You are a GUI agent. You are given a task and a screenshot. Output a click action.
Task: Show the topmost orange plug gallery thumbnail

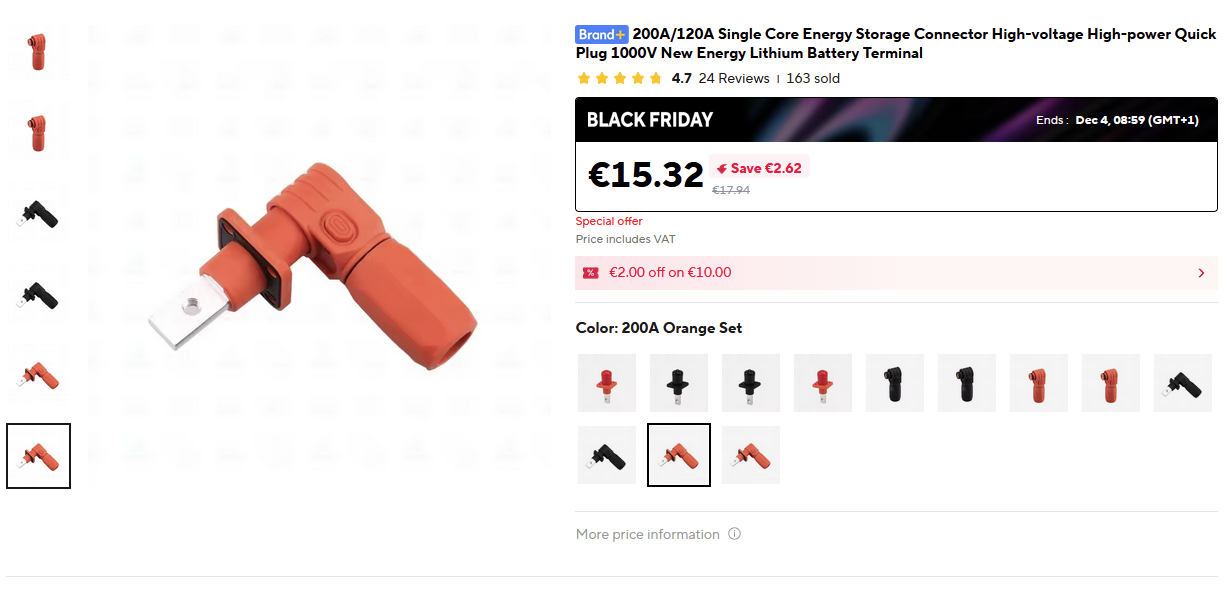pos(39,52)
